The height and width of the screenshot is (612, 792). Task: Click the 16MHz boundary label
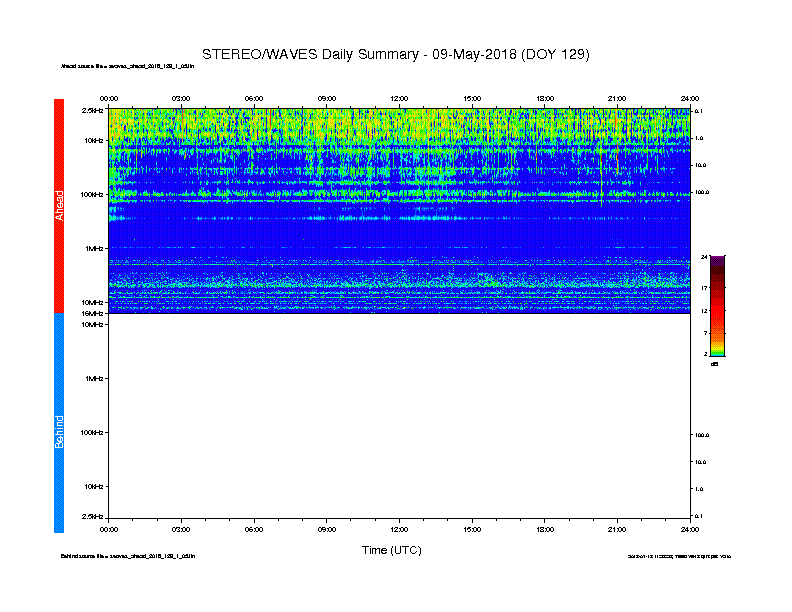[93, 314]
